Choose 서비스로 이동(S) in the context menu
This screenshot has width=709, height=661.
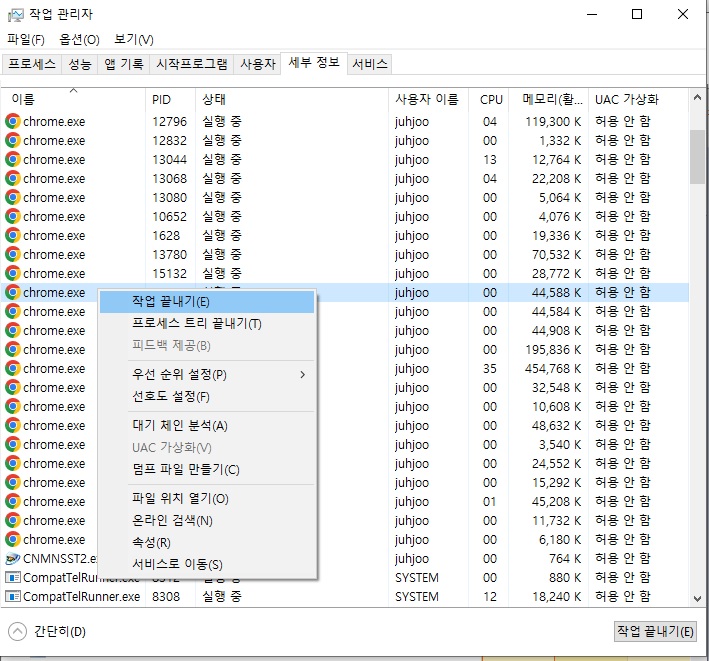click(207, 564)
